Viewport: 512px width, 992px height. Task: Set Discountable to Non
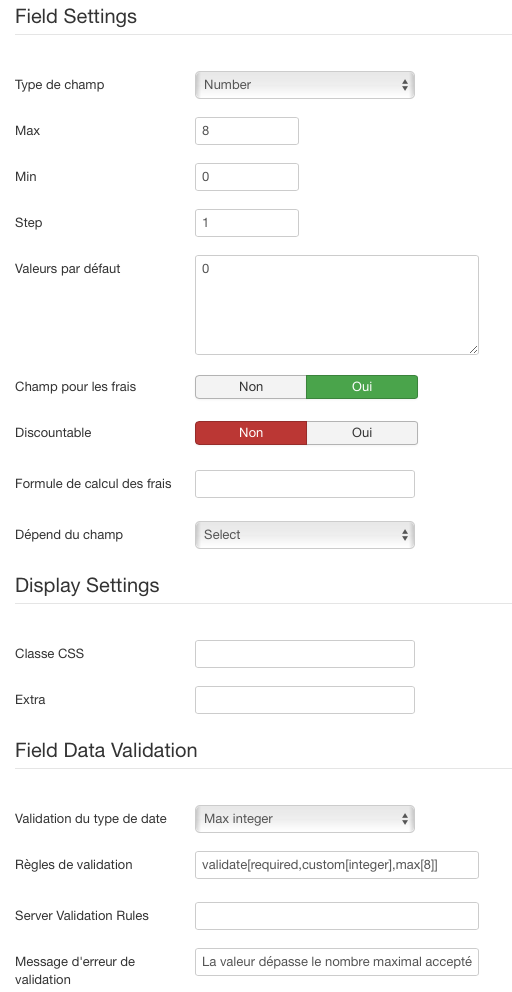251,433
